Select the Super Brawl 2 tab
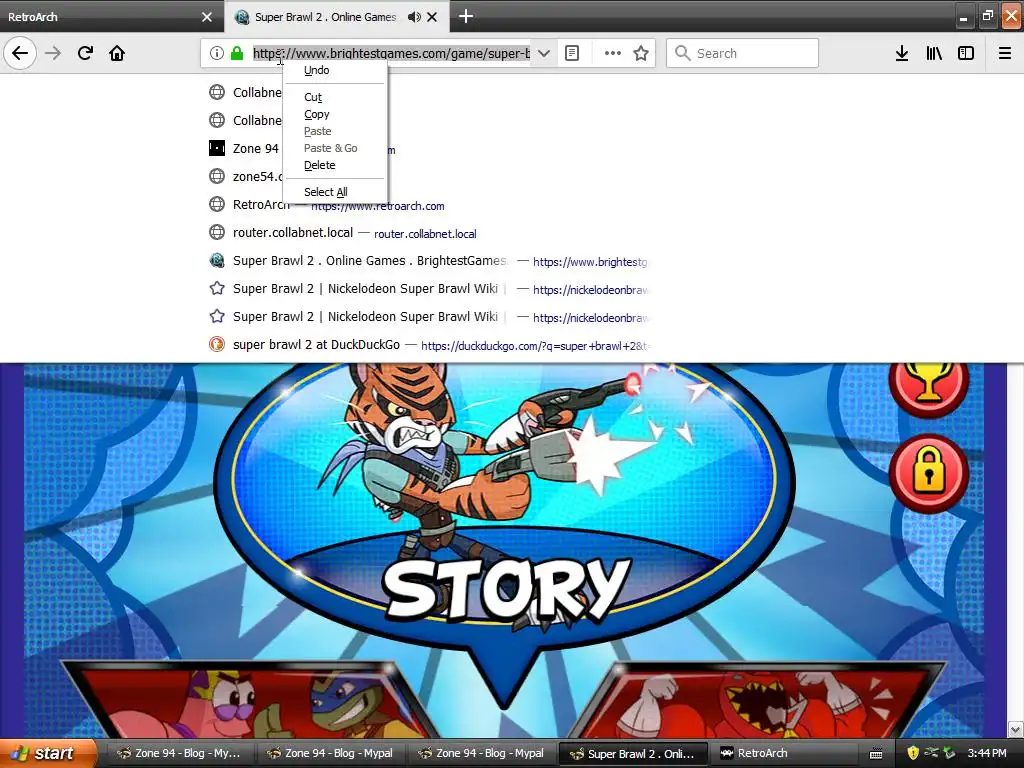 coord(325,17)
